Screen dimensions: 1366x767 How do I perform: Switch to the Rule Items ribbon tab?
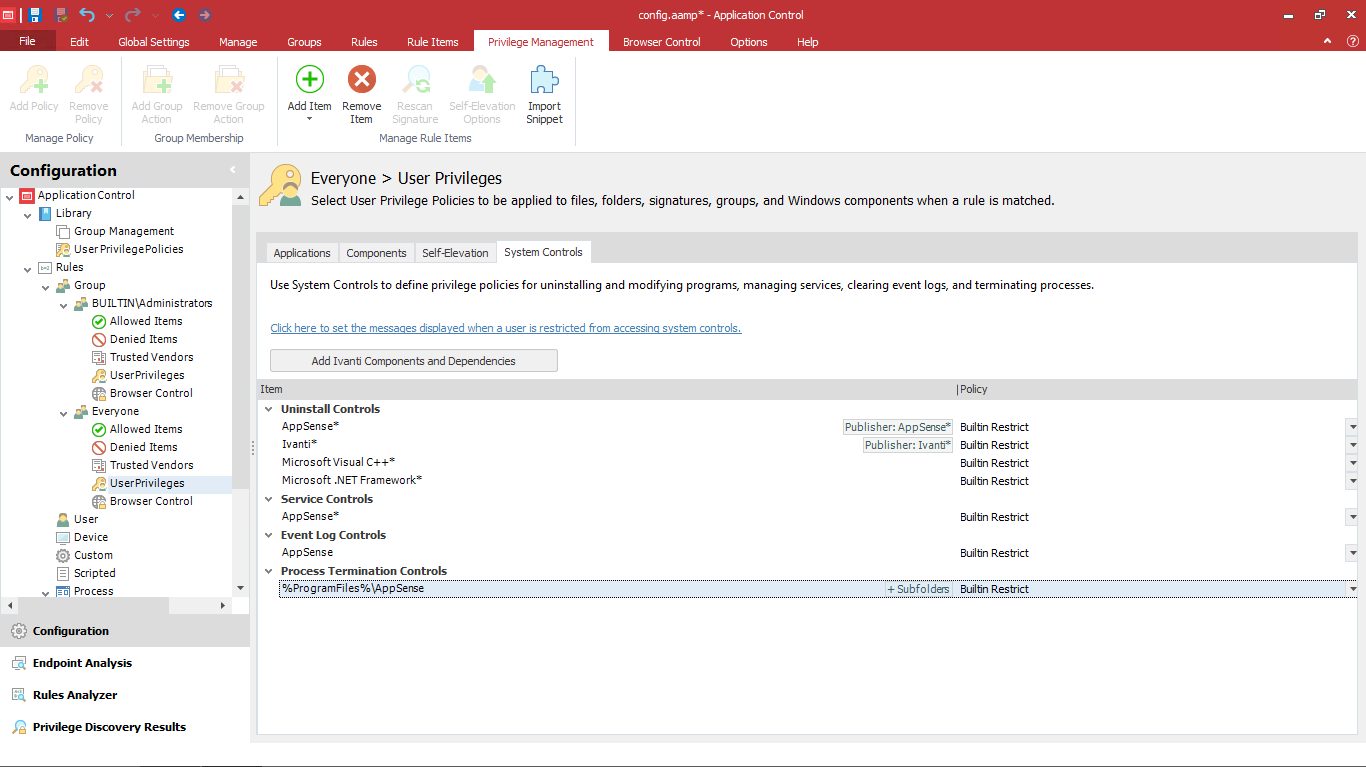(432, 42)
